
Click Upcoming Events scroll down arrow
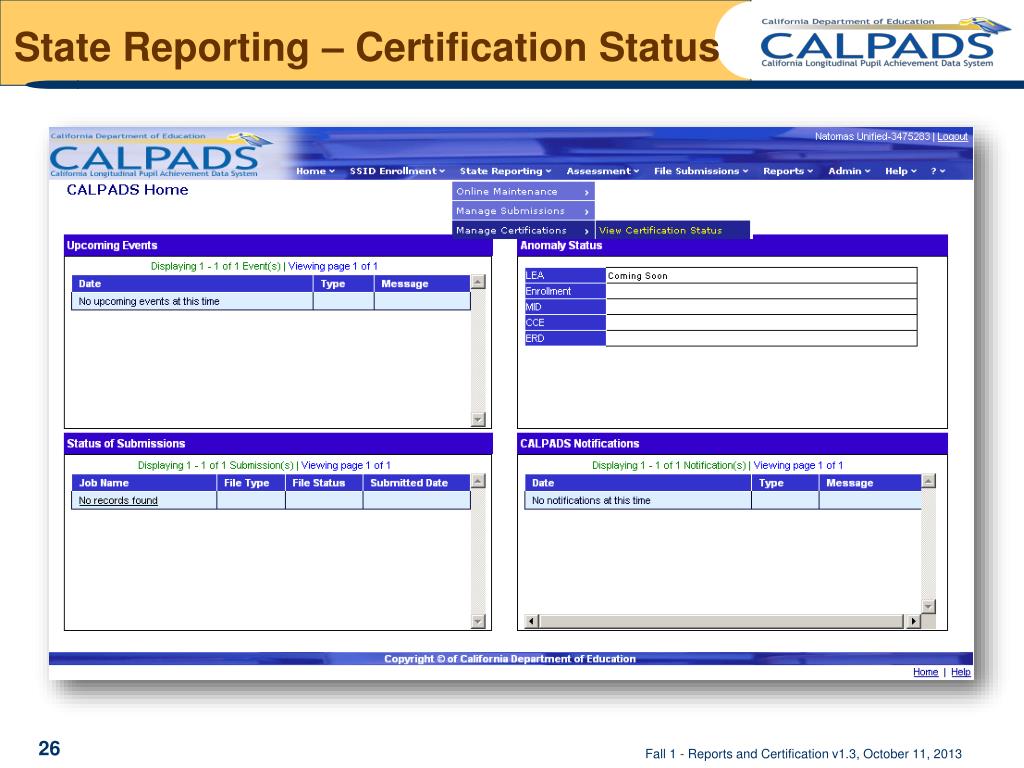478,419
